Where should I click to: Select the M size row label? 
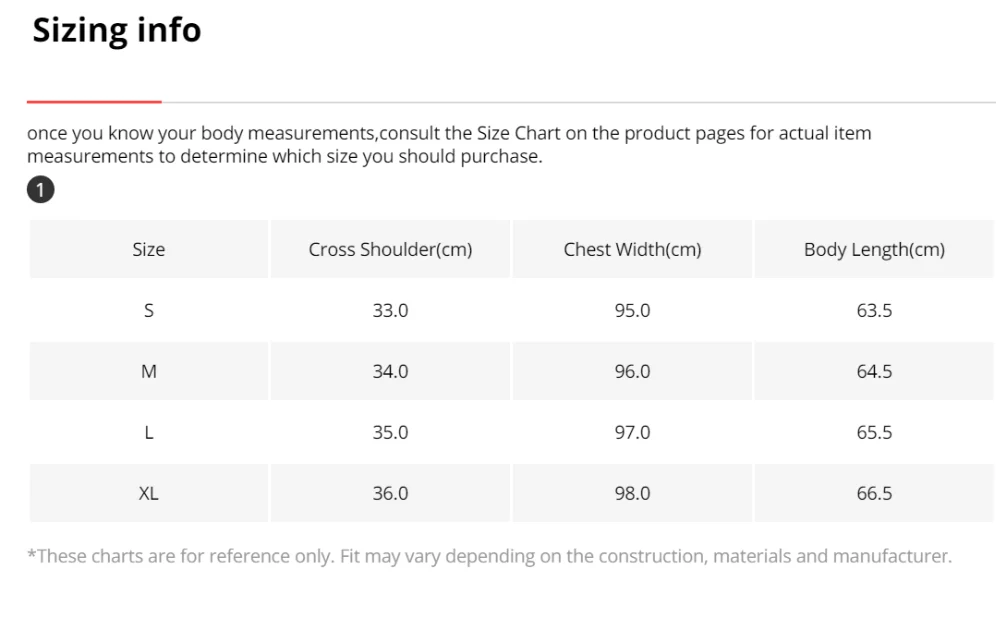148,372
